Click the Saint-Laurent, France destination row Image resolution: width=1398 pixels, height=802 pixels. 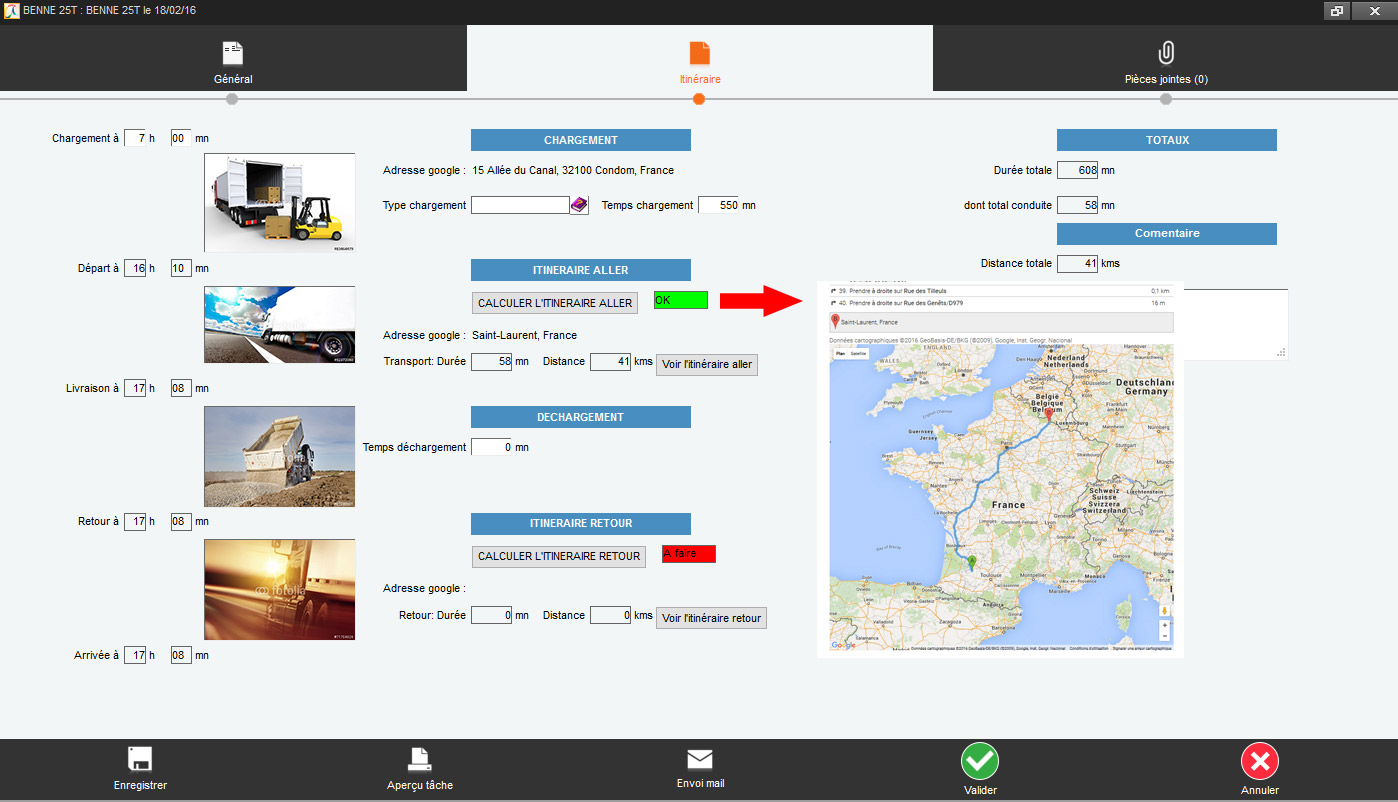tap(1001, 322)
